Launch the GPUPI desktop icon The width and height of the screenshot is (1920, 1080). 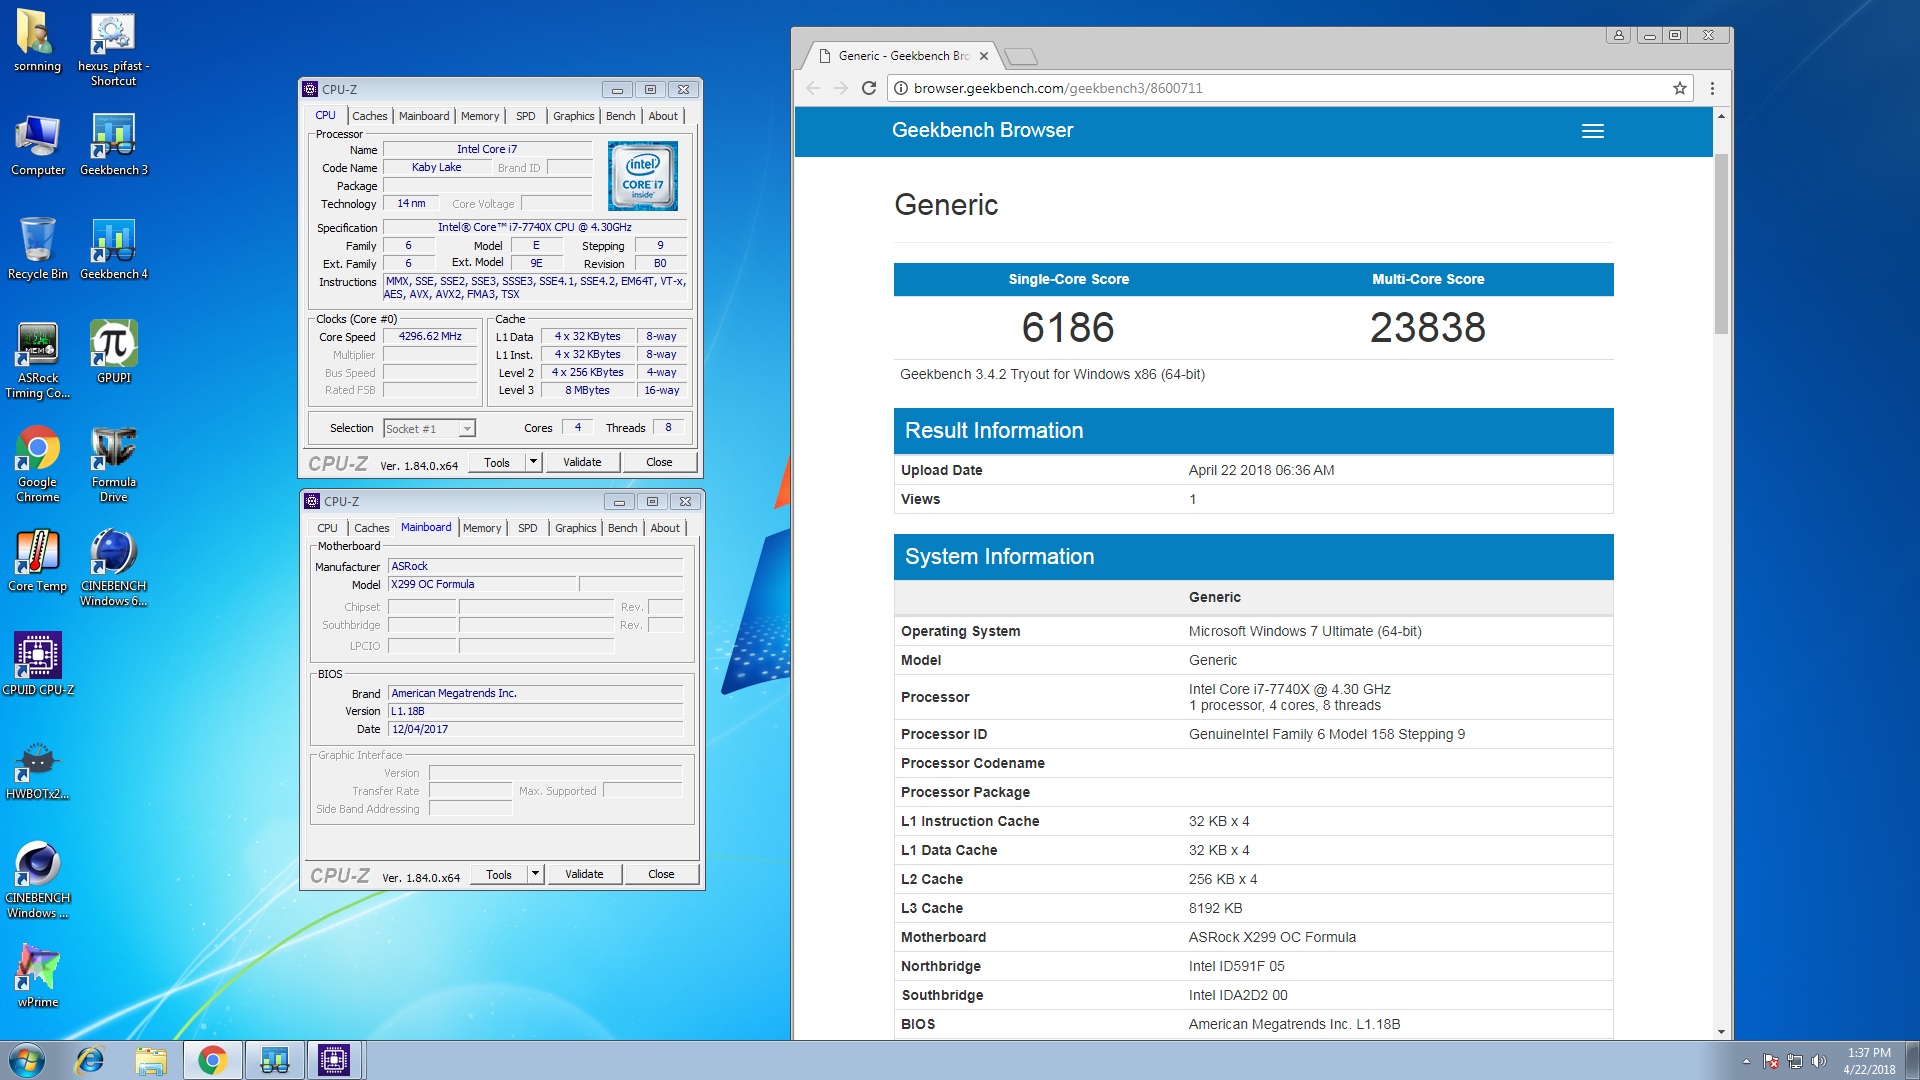point(113,353)
